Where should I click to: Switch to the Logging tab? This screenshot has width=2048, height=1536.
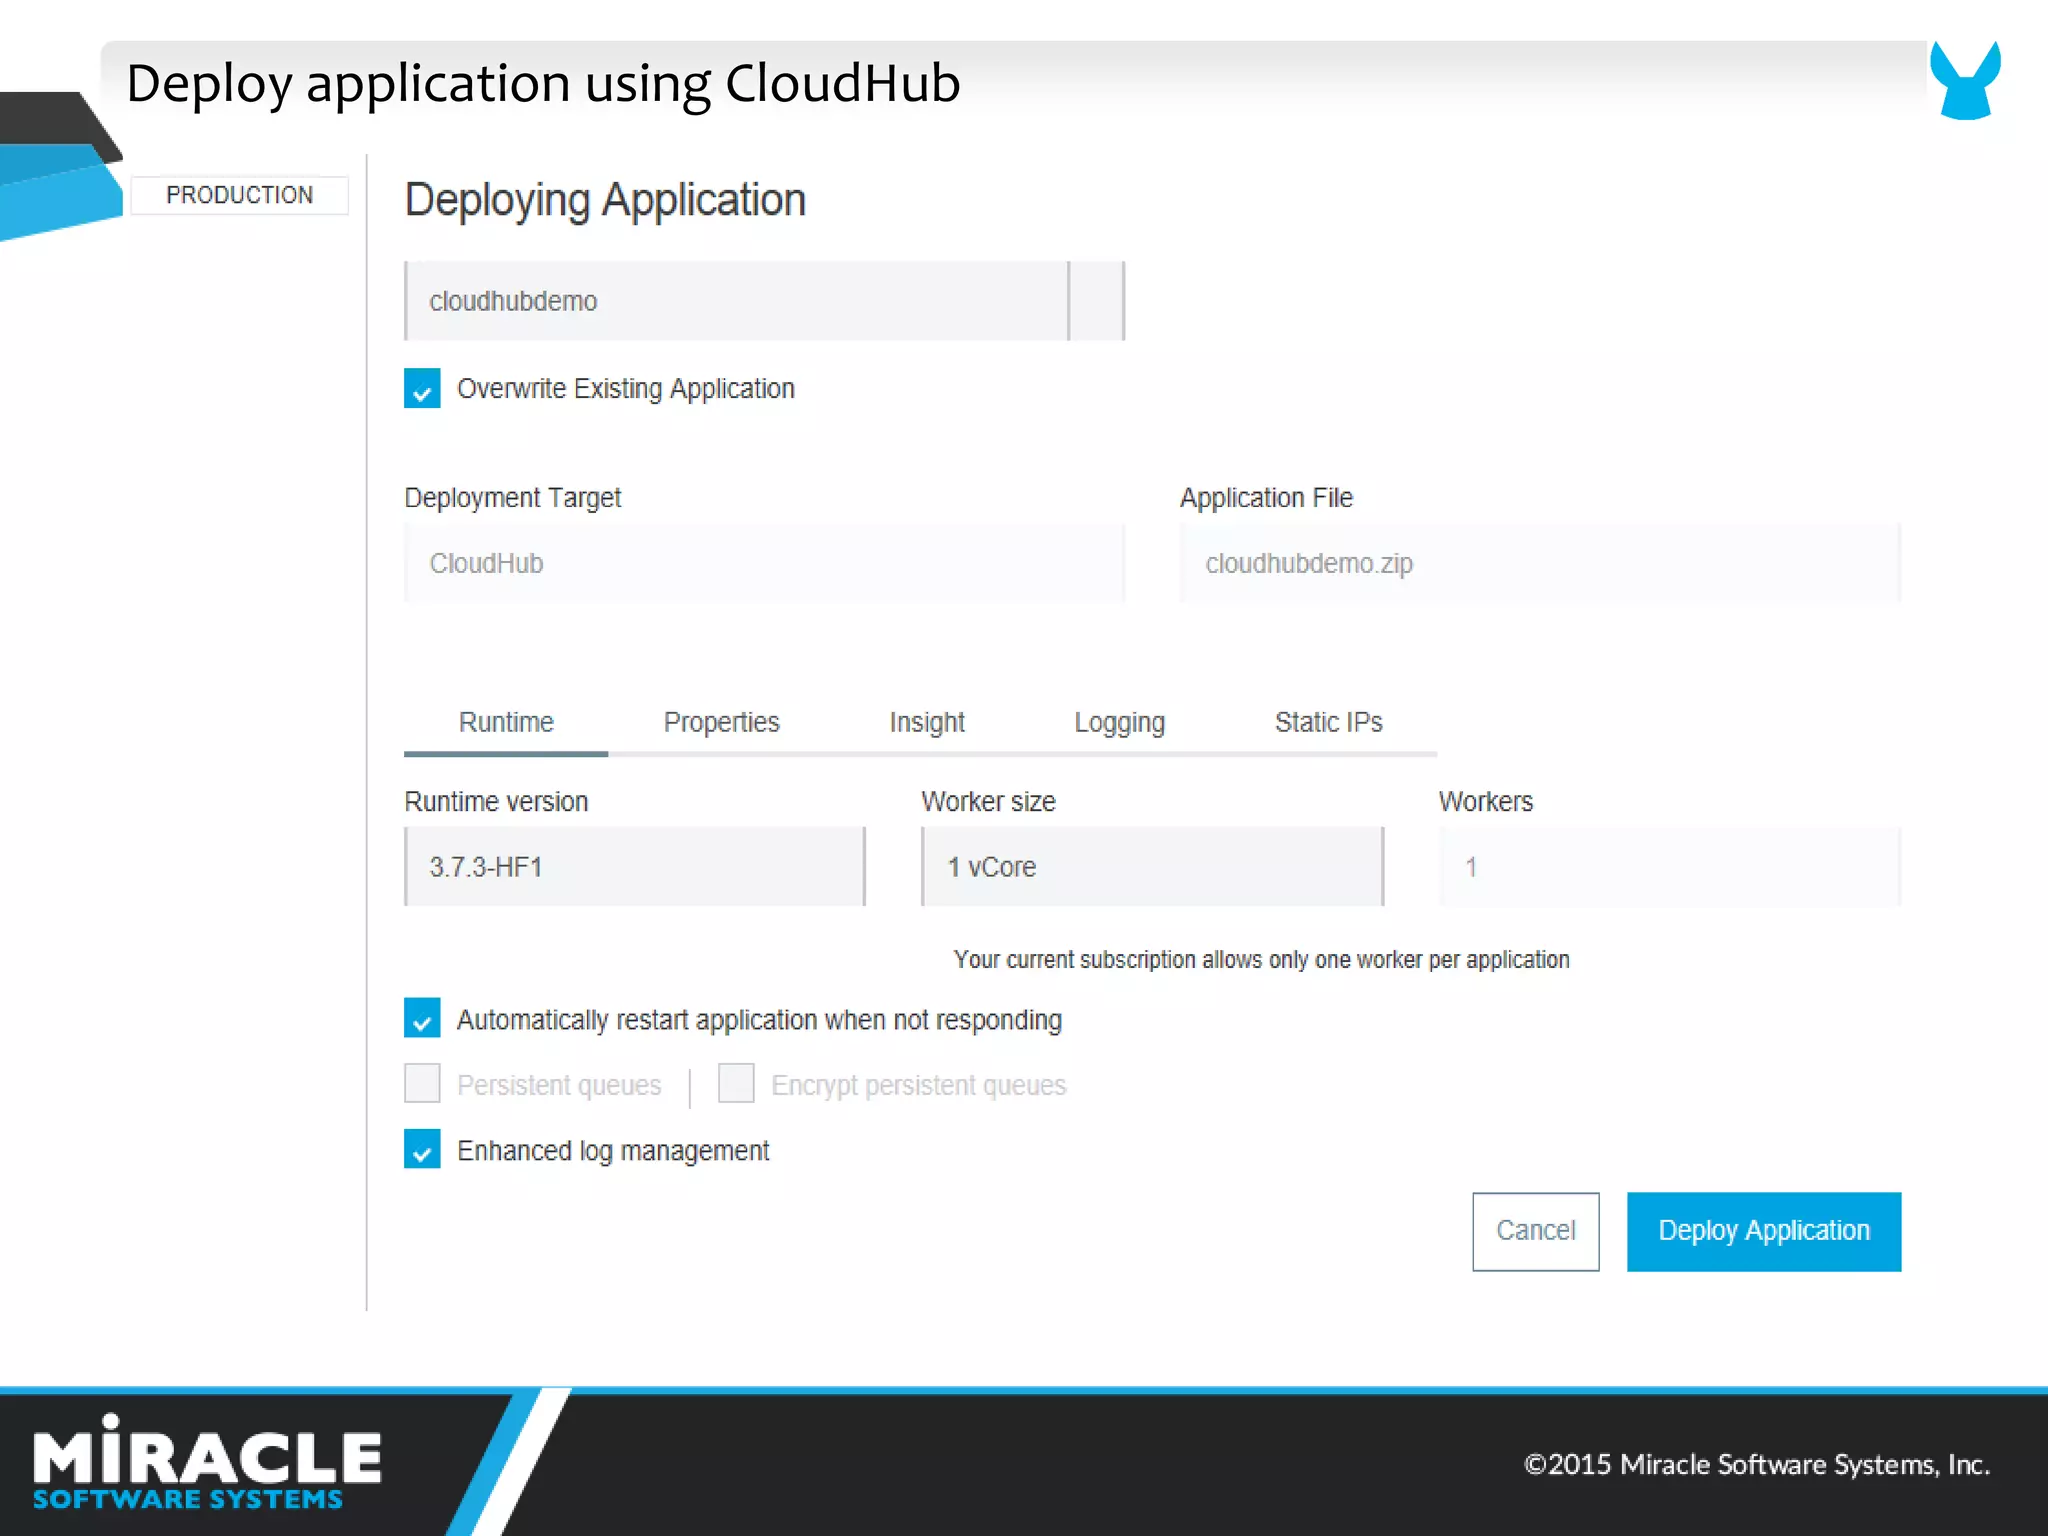[1120, 722]
